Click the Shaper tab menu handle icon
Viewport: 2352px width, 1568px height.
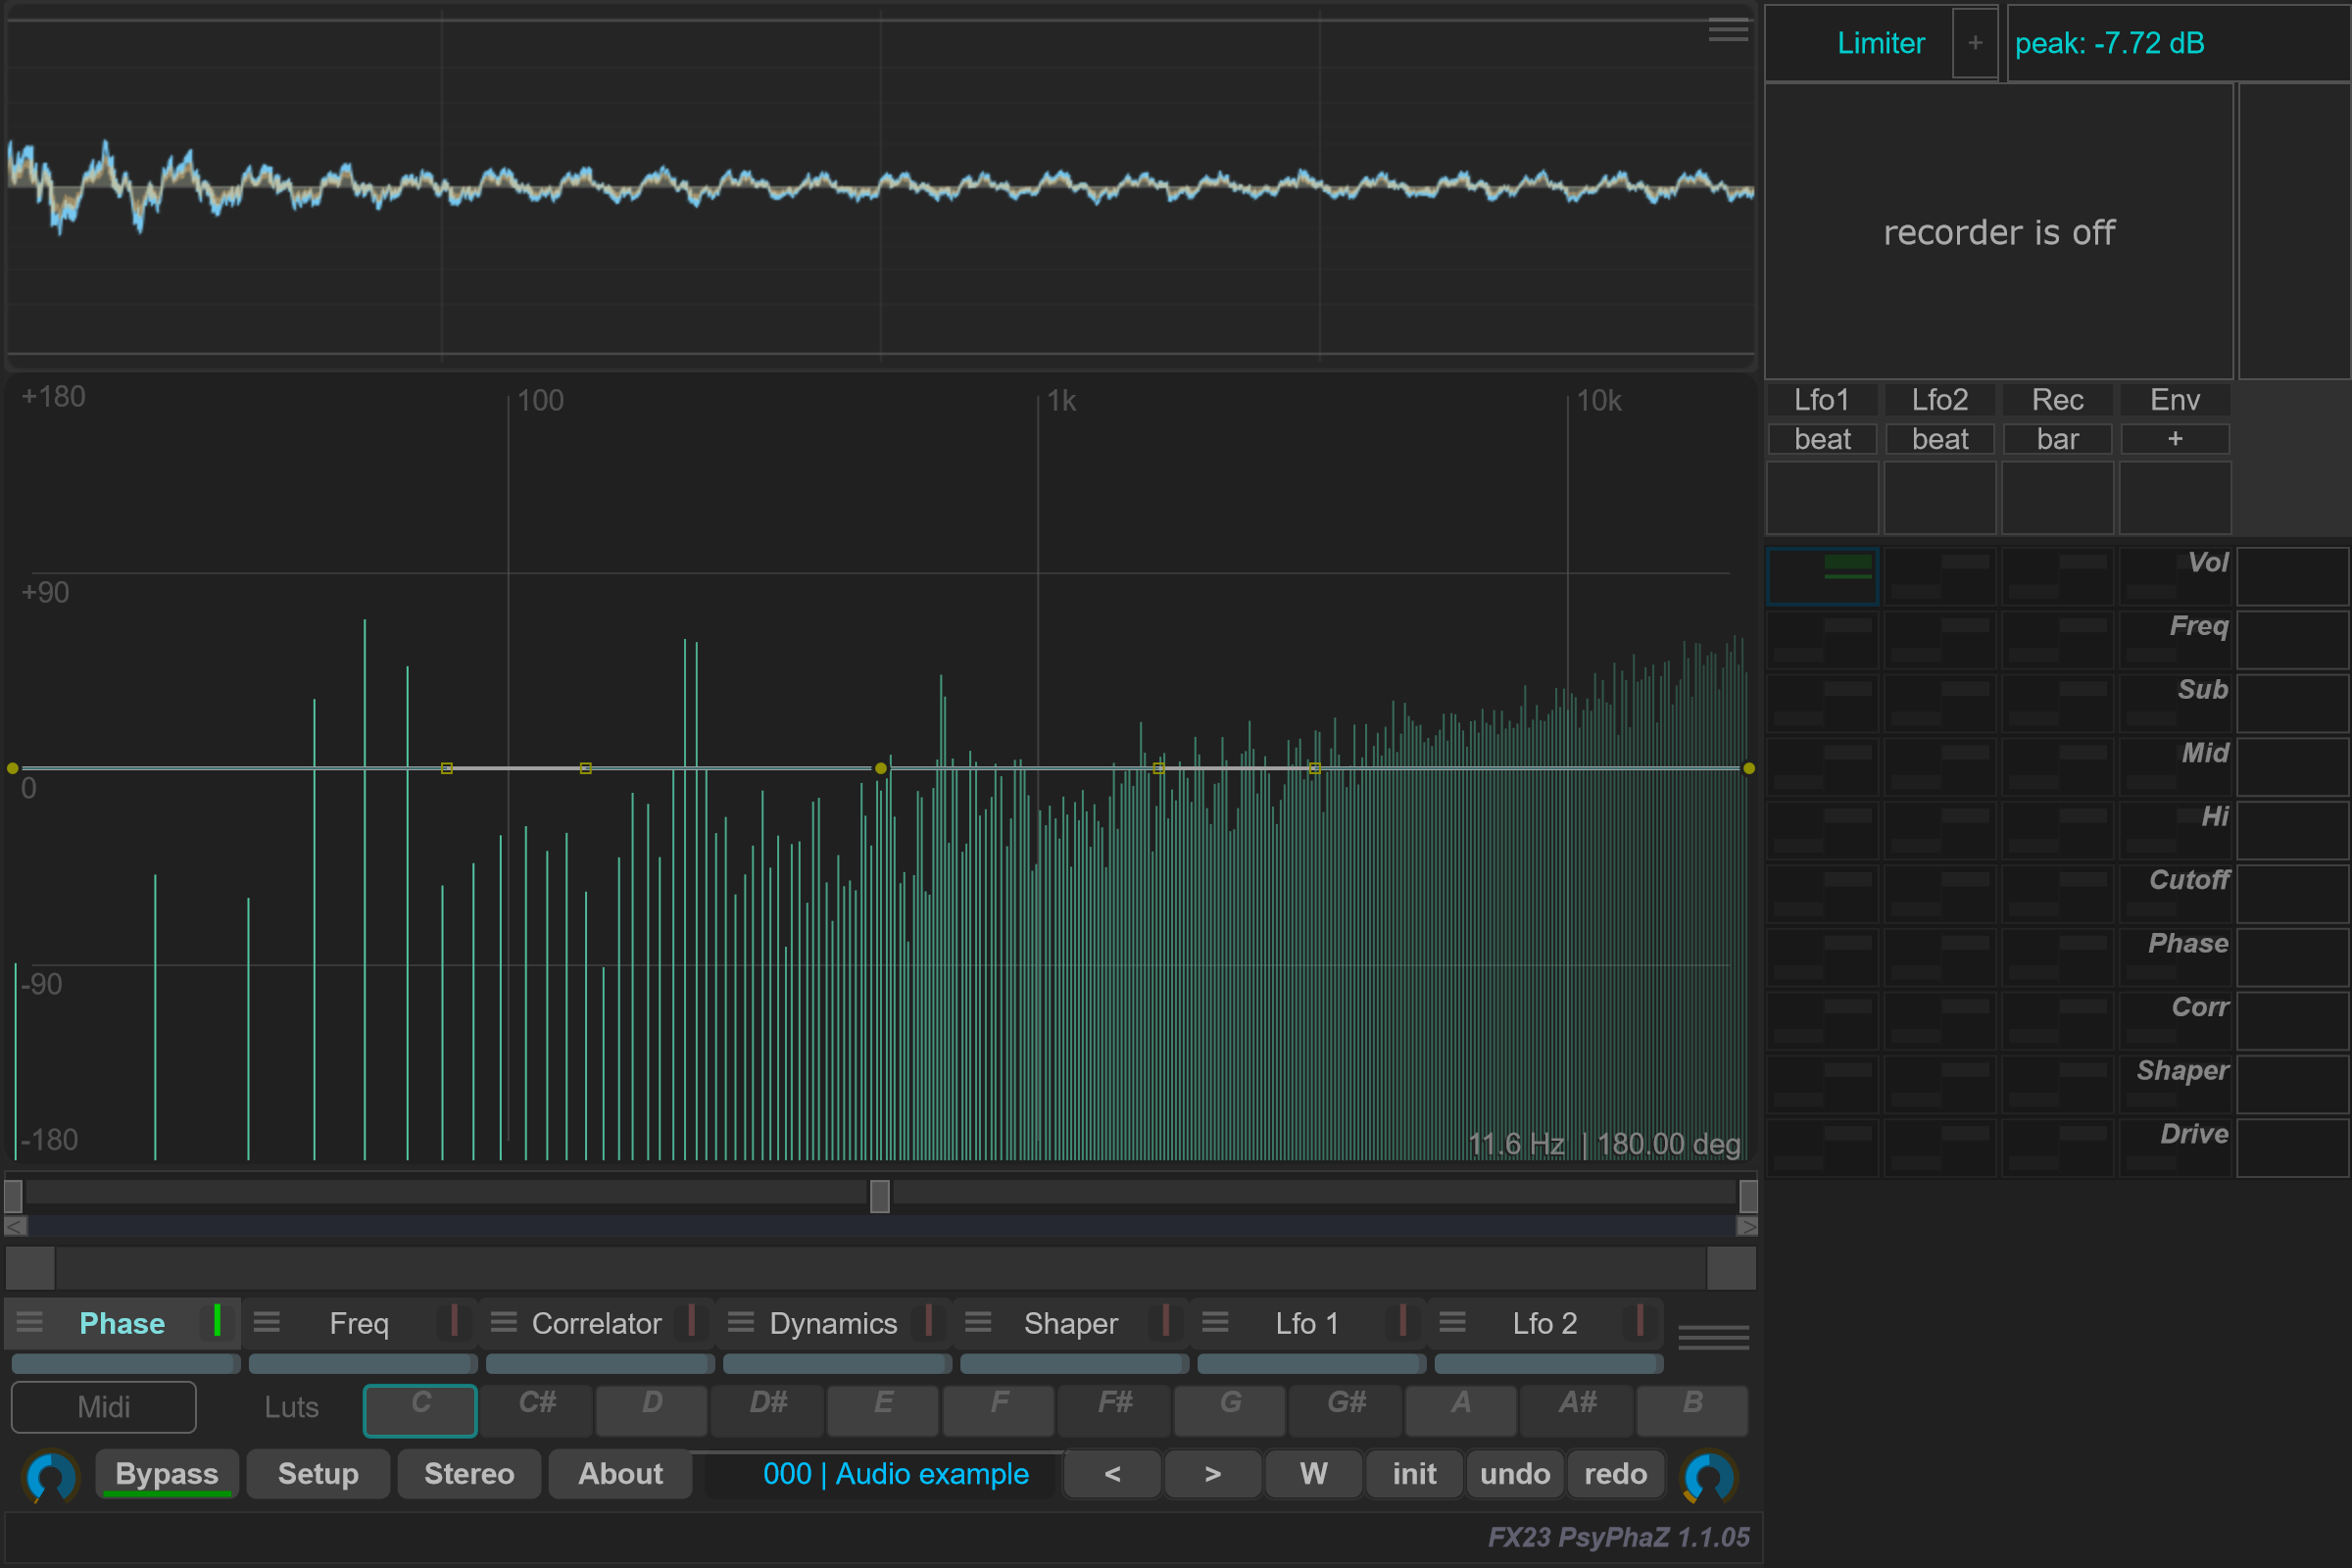click(978, 1322)
